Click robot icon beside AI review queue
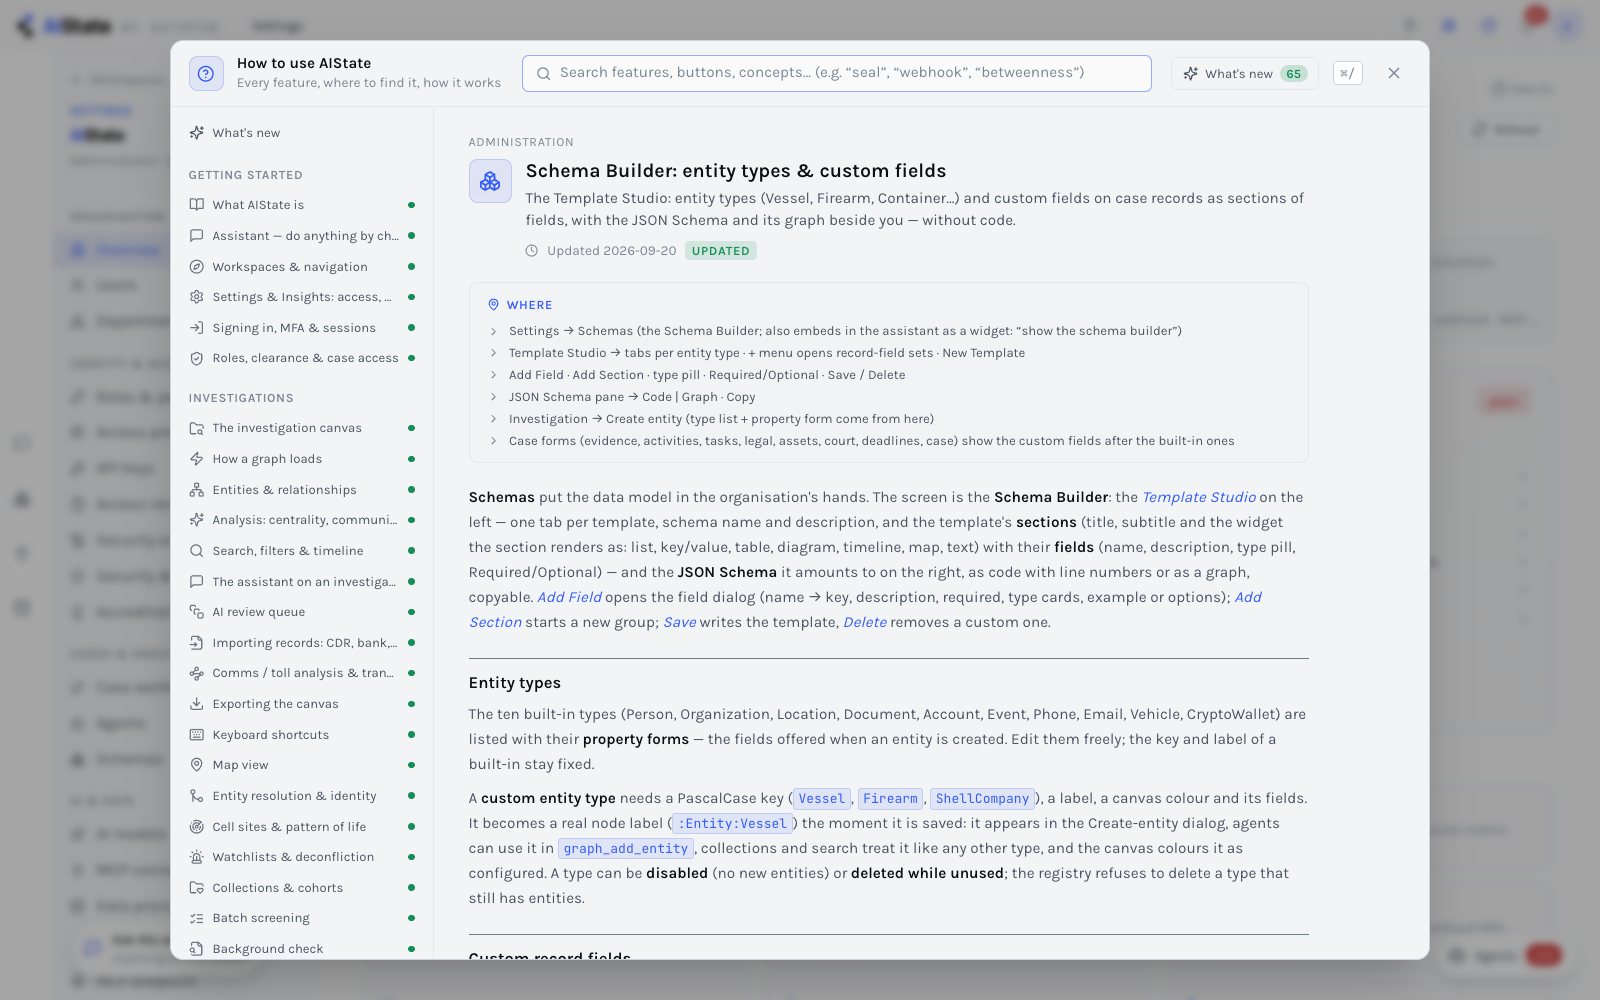 197,612
